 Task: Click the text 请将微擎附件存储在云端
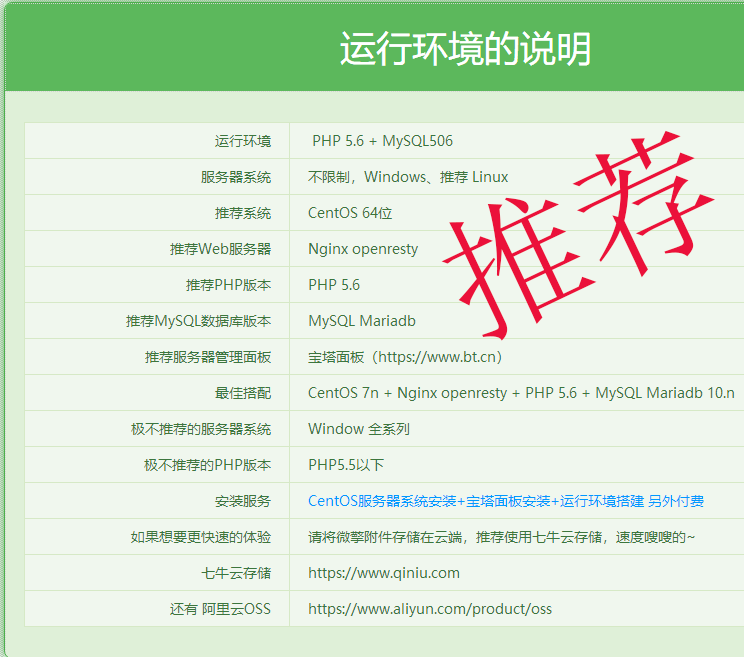[385, 537]
